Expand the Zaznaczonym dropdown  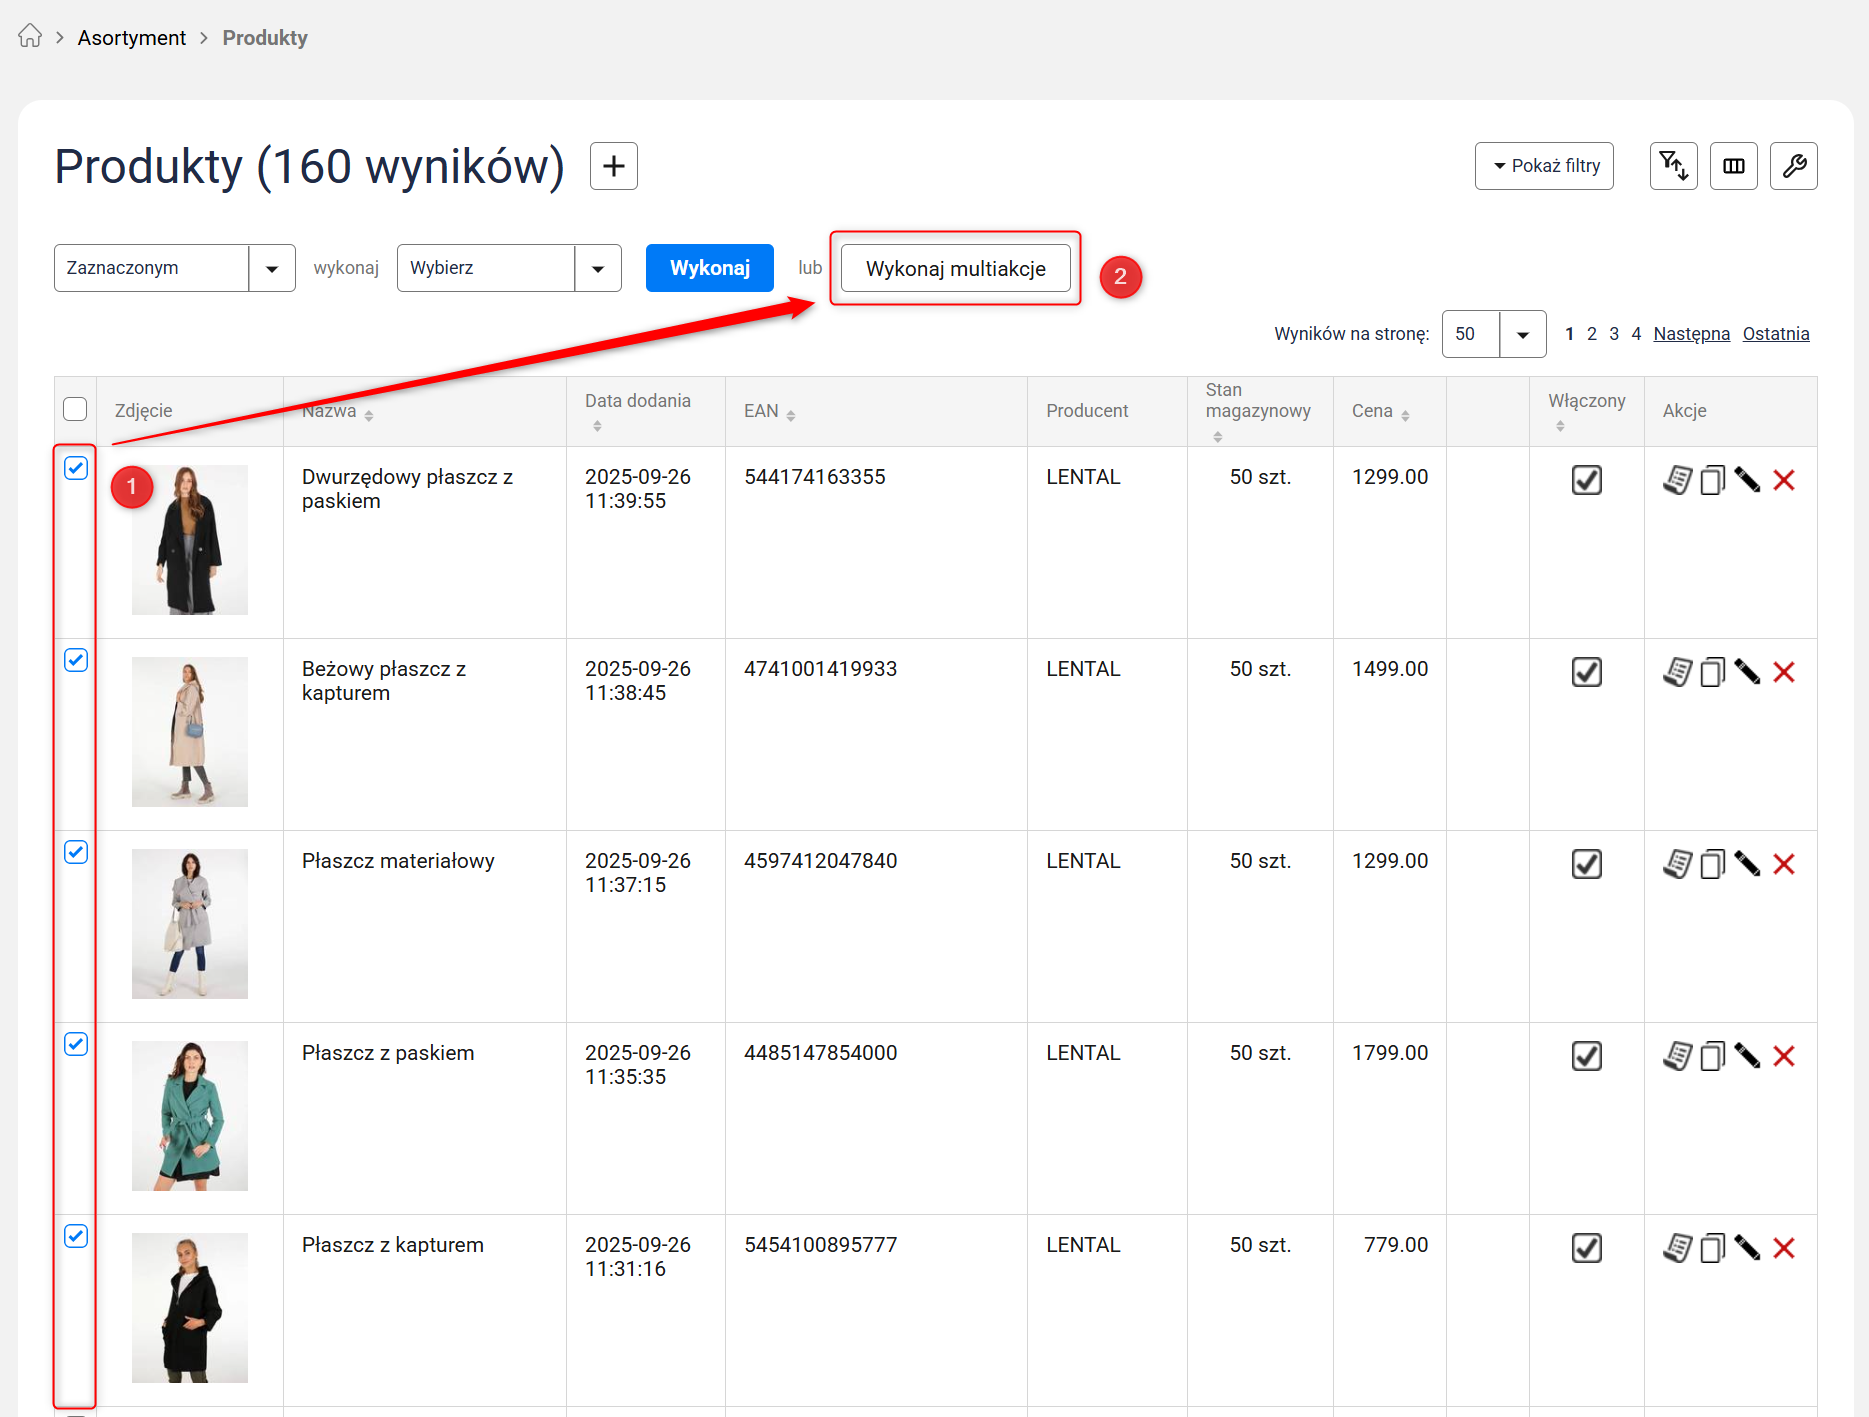point(174,268)
